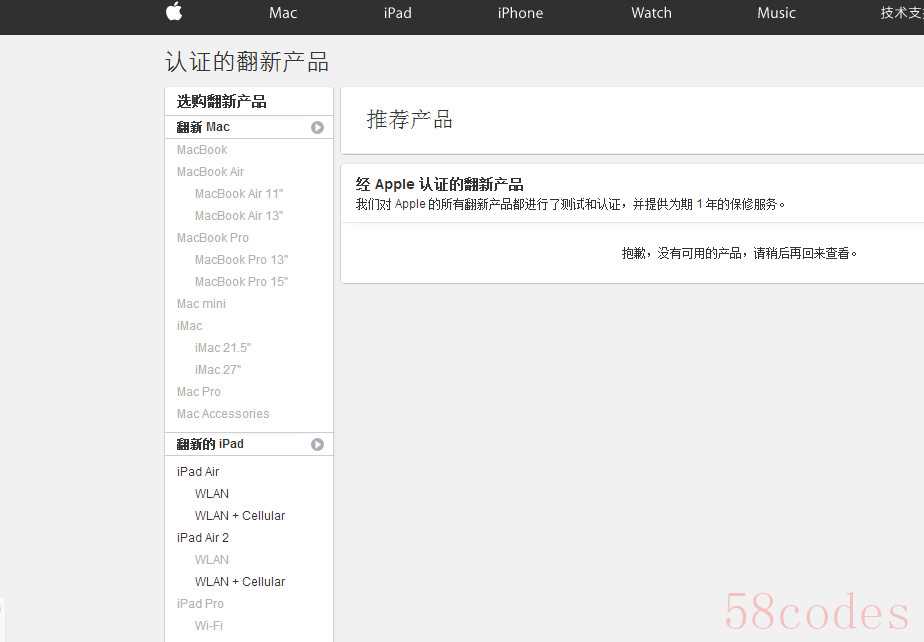Click the 经 Apple 认证的翻新产品 heading
Image resolution: width=924 pixels, height=642 pixels.
(440, 185)
